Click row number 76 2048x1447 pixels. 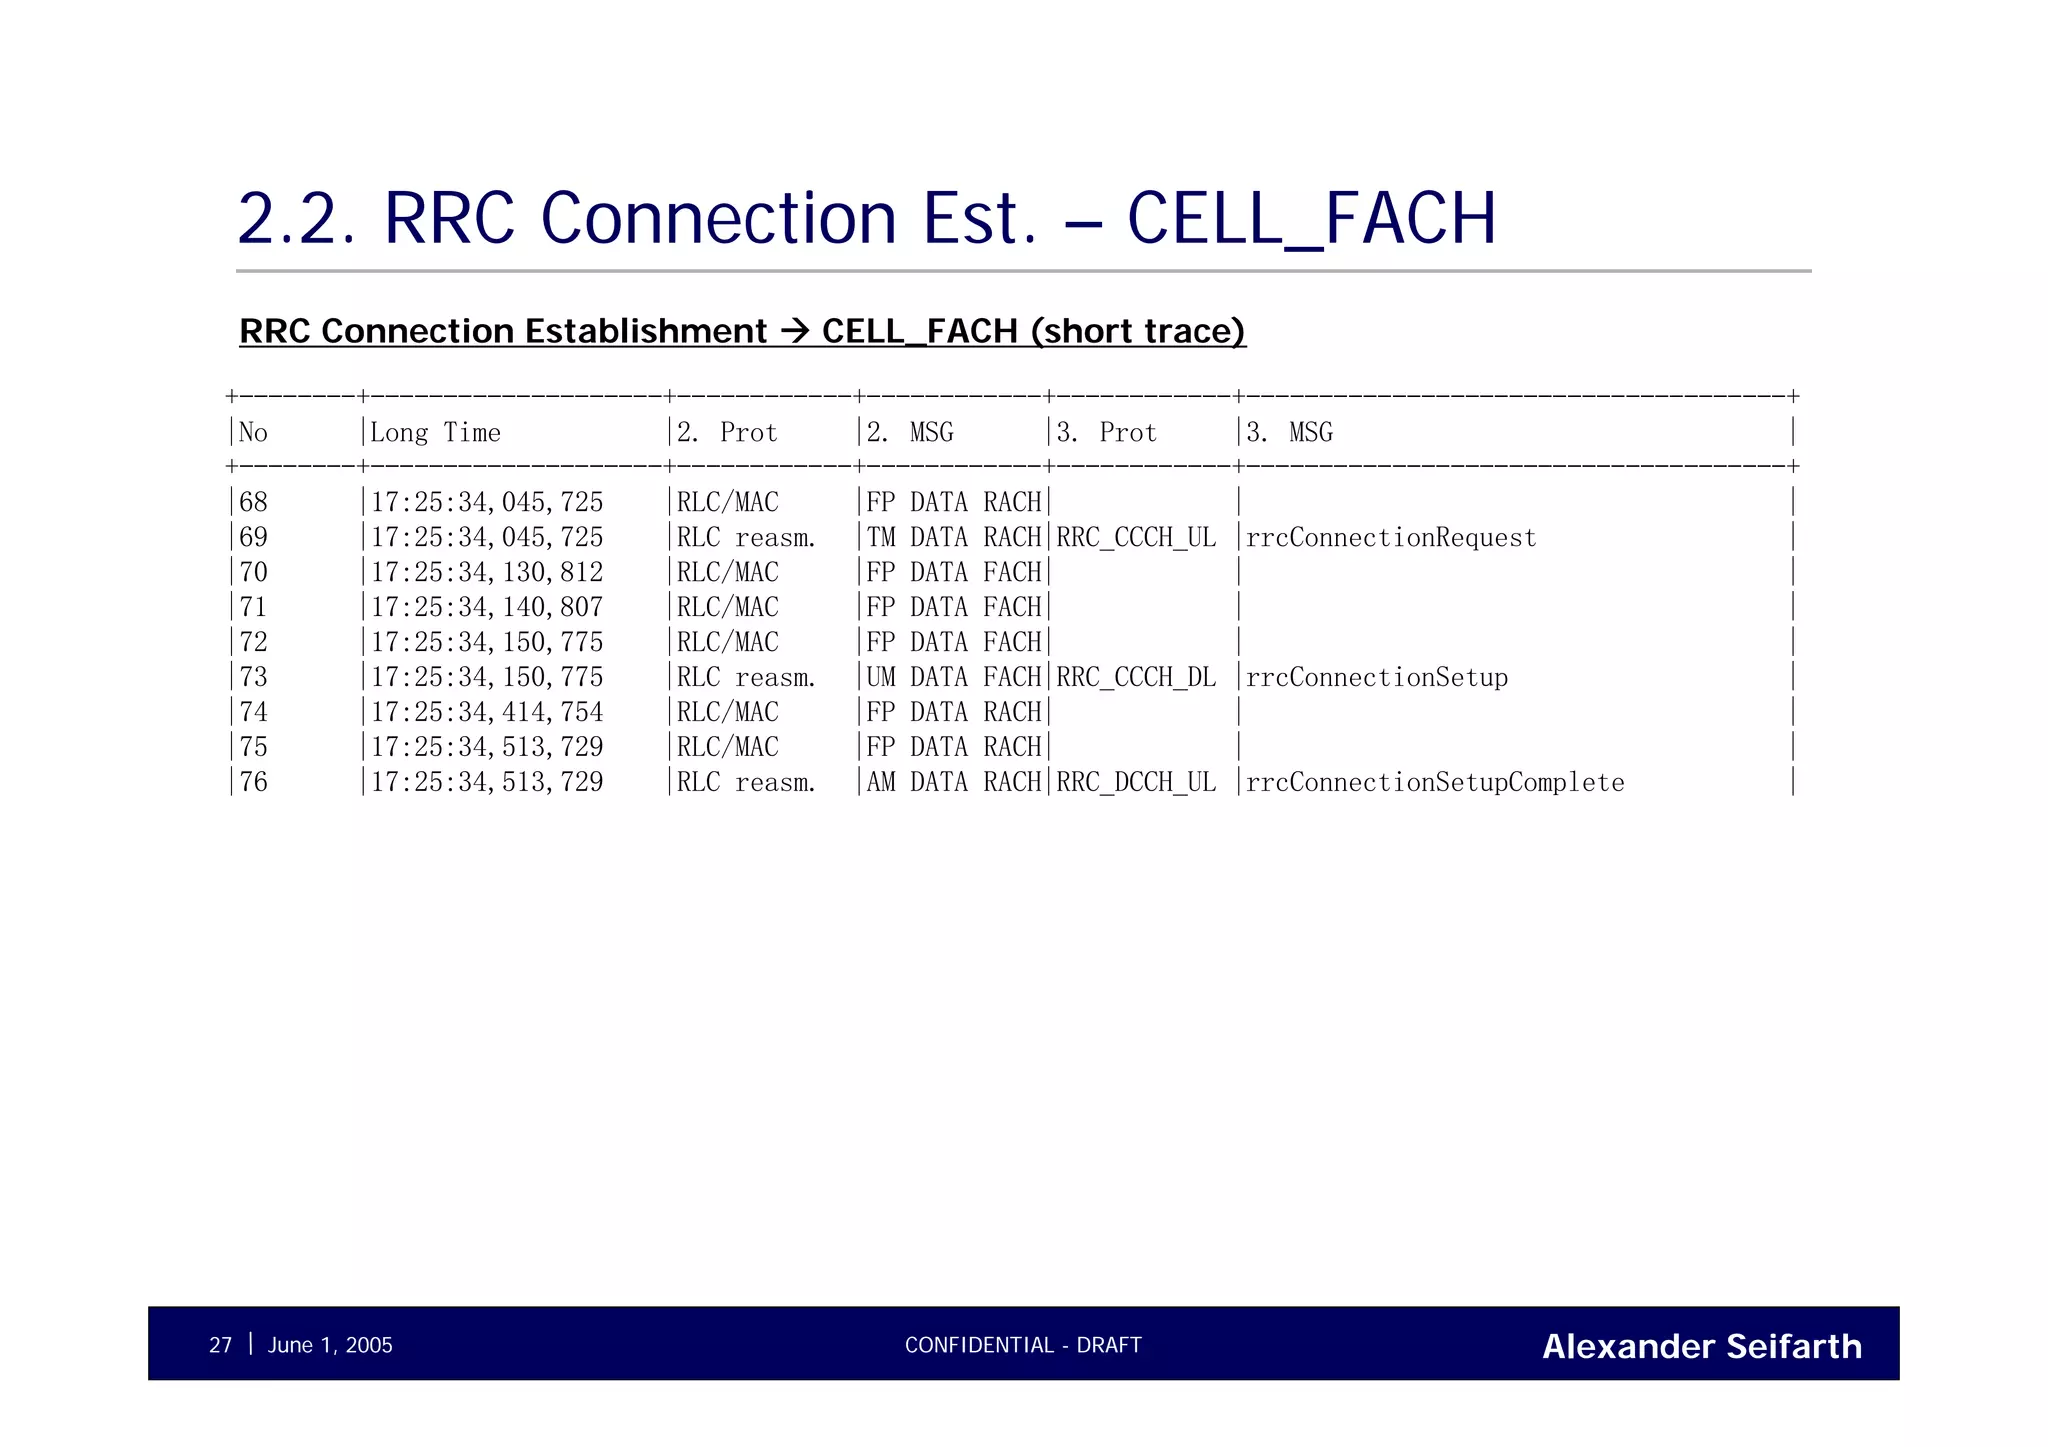tap(253, 782)
